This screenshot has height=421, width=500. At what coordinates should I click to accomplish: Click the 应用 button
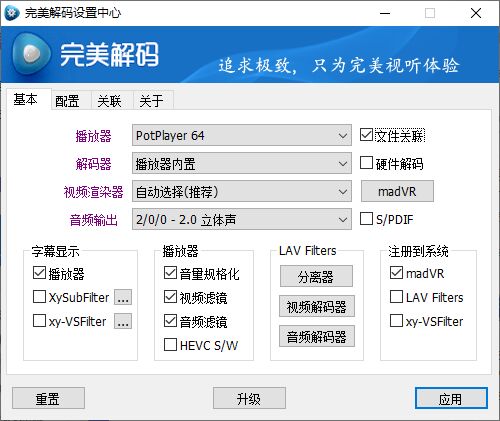point(451,398)
